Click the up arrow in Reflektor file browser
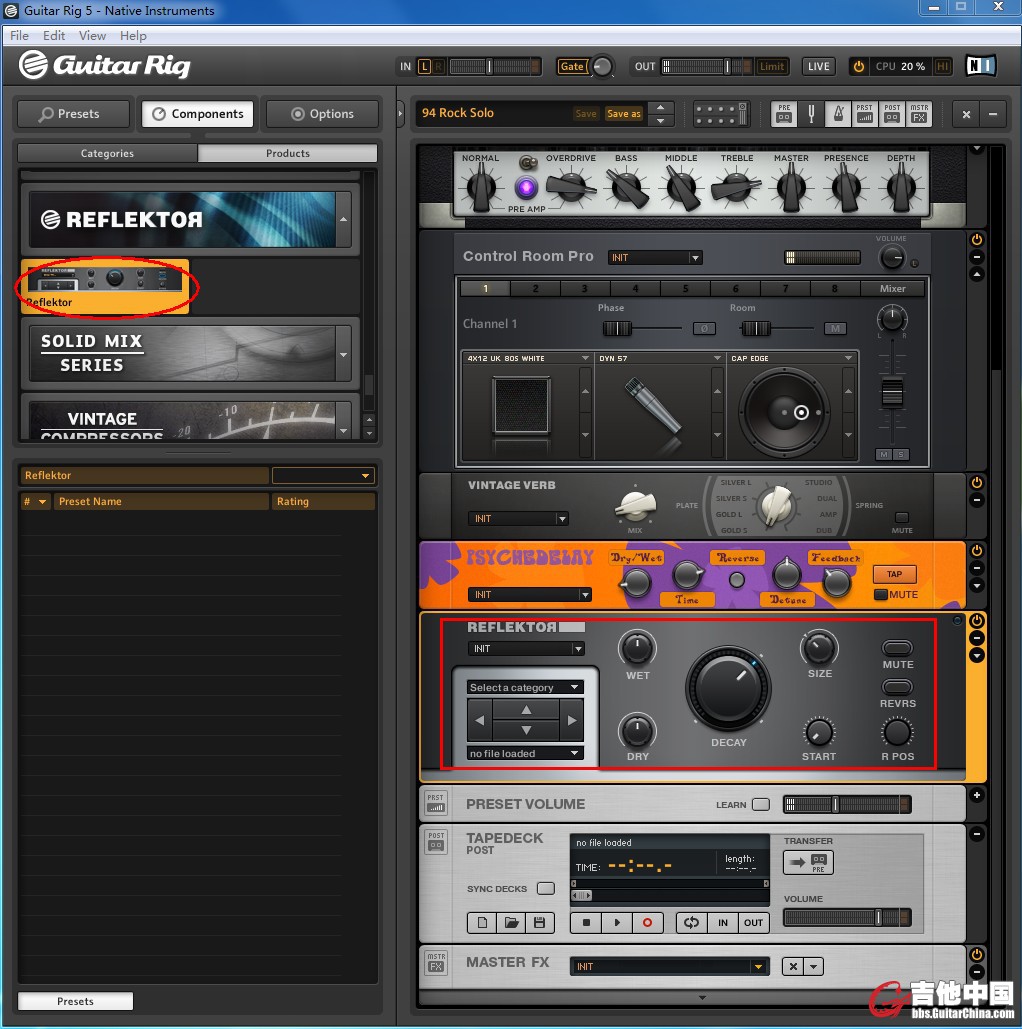Screen dimensions: 1022x1029 tap(526, 710)
